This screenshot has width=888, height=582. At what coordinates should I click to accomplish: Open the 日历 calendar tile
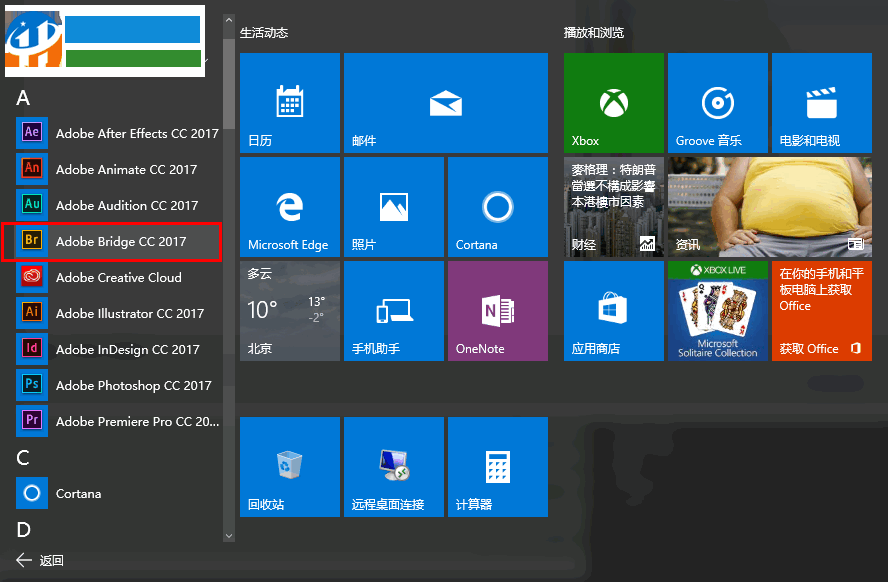point(290,103)
